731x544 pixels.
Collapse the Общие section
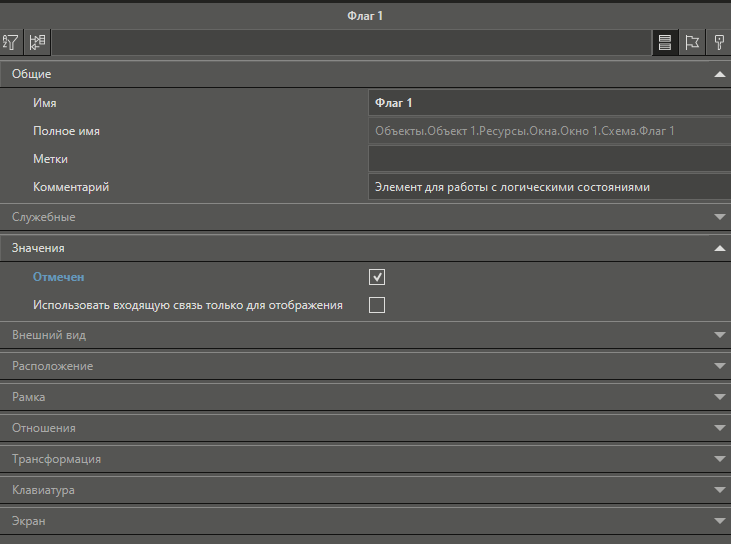point(719,74)
